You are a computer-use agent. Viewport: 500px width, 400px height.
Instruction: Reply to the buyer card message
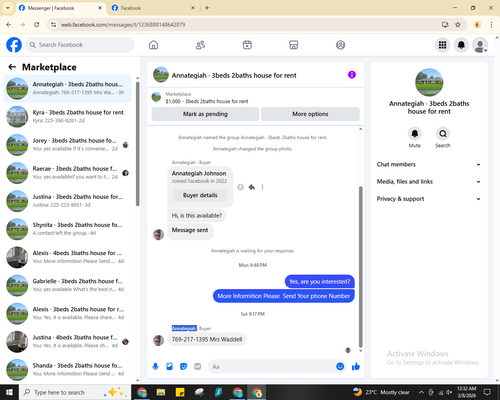click(252, 187)
